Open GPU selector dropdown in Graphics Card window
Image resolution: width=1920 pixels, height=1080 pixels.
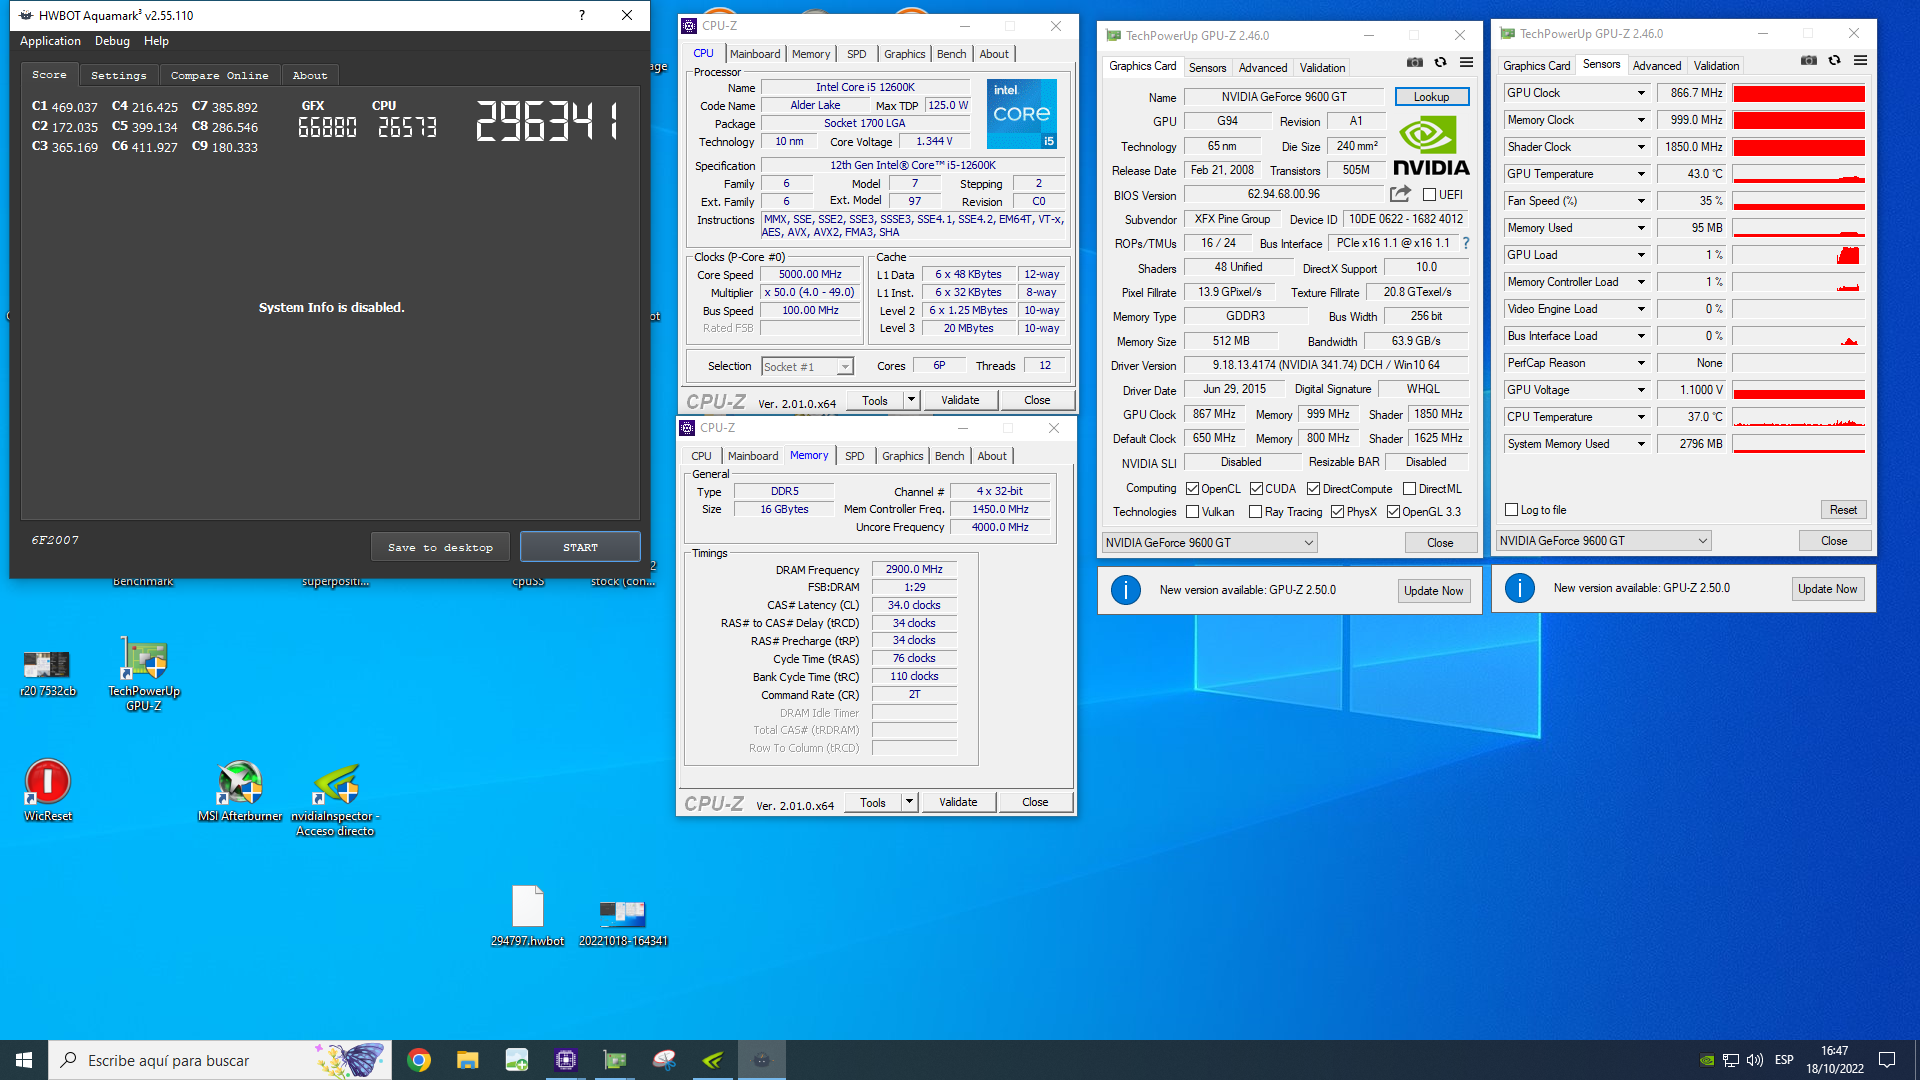point(1209,543)
